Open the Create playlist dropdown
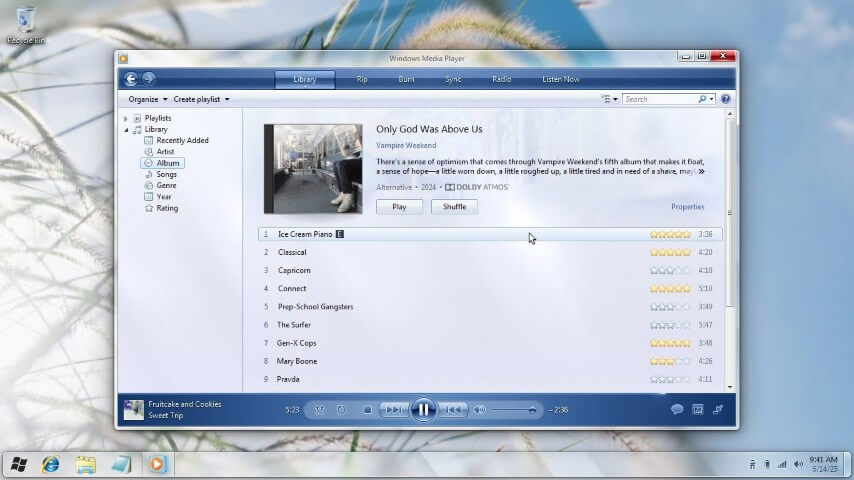This screenshot has width=854, height=480. [201, 99]
